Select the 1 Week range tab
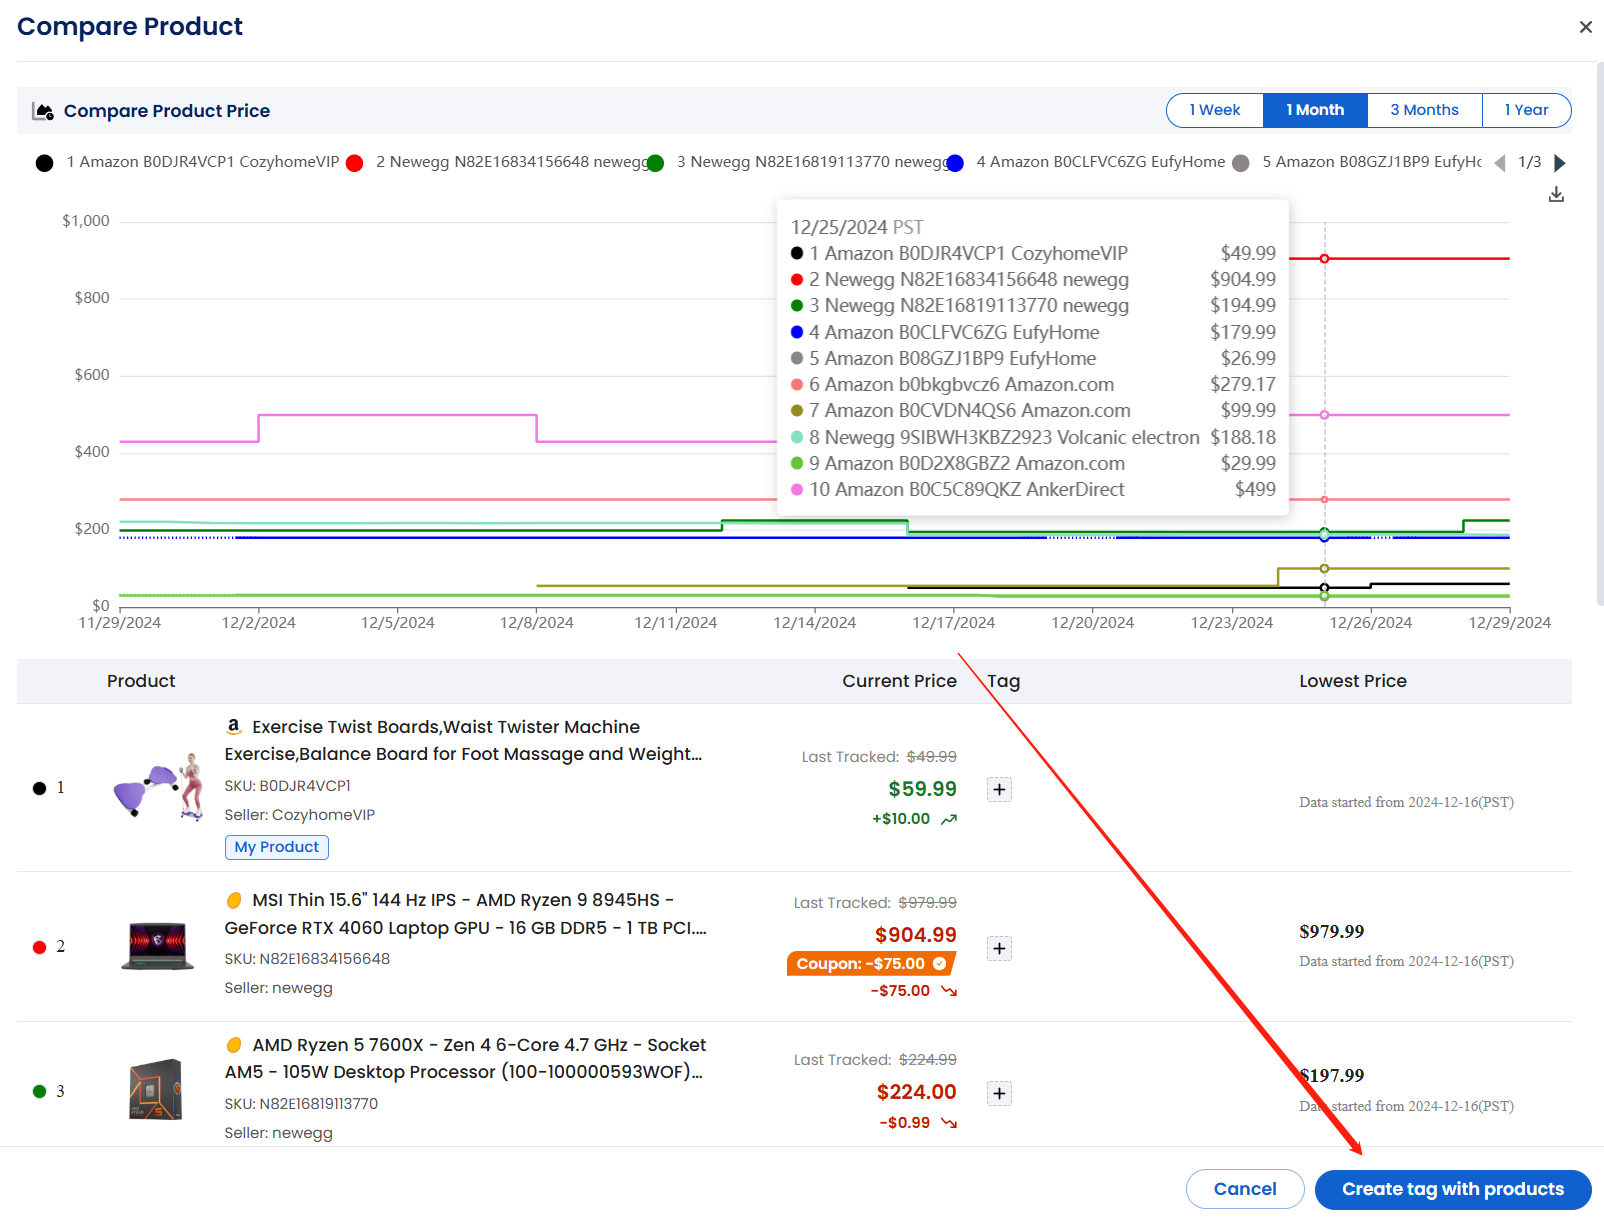Viewport: 1604px width, 1223px height. pyautogui.click(x=1215, y=110)
